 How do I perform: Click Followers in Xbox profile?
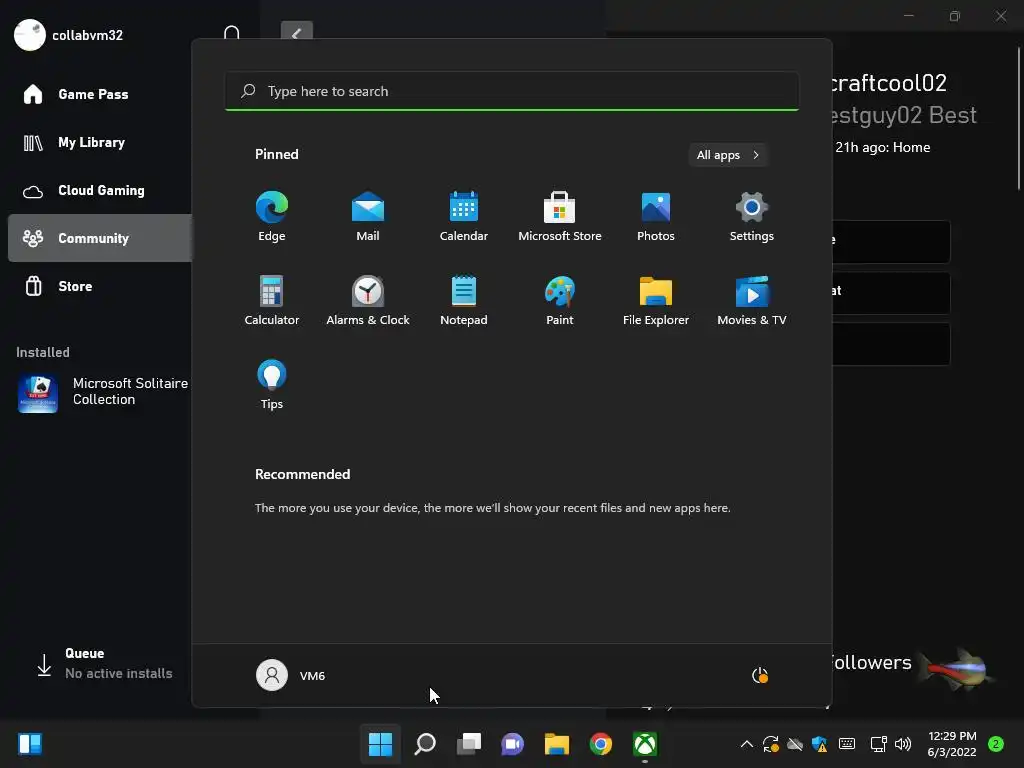coord(871,662)
